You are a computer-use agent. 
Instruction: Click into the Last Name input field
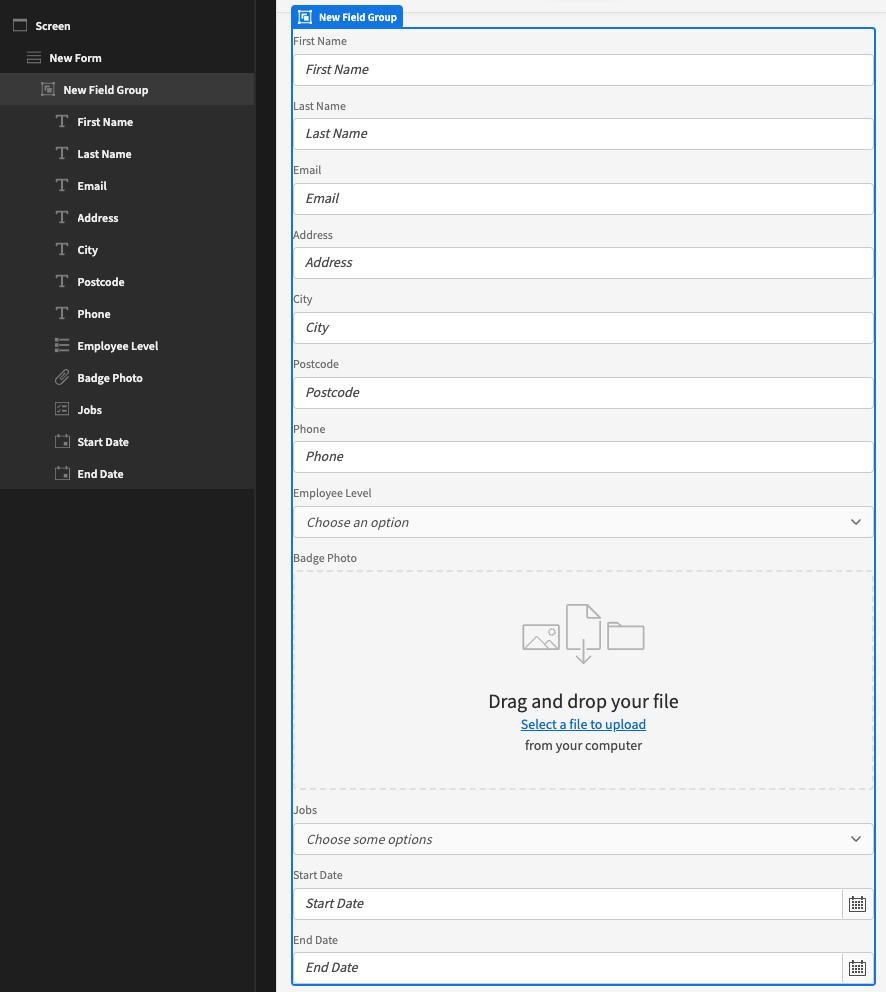coord(583,134)
